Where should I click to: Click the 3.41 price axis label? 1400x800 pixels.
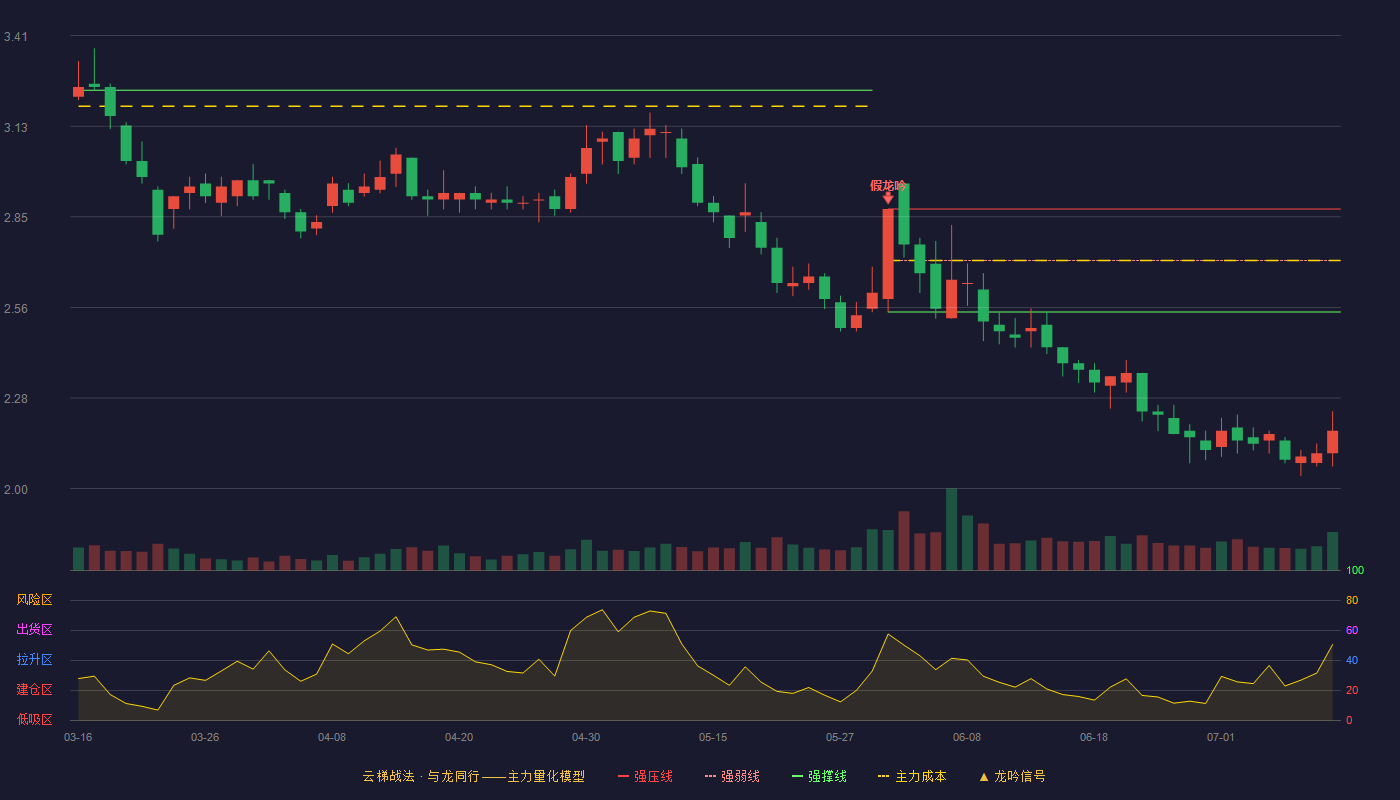click(16, 37)
